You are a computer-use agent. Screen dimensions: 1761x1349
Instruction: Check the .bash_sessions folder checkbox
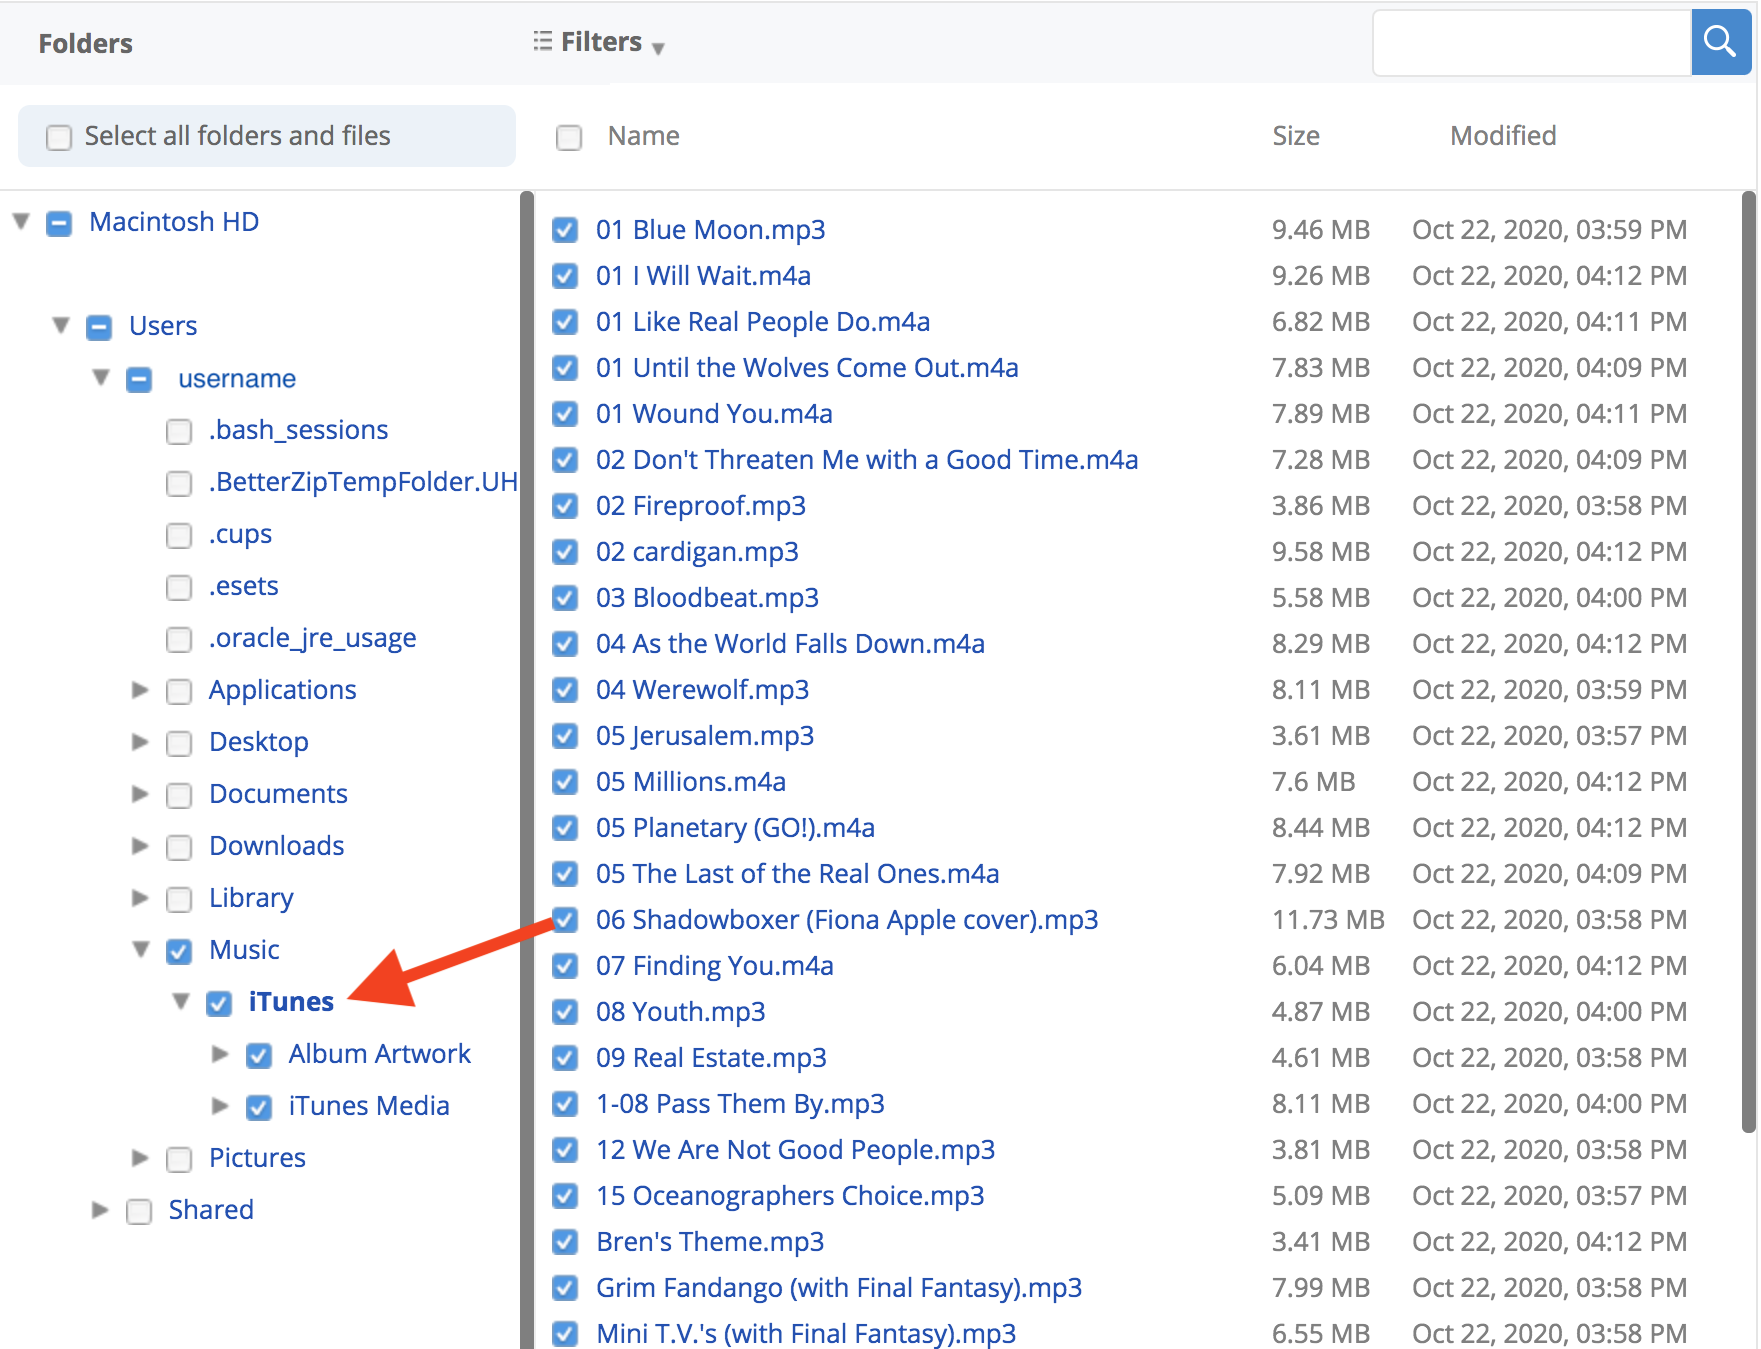click(179, 431)
